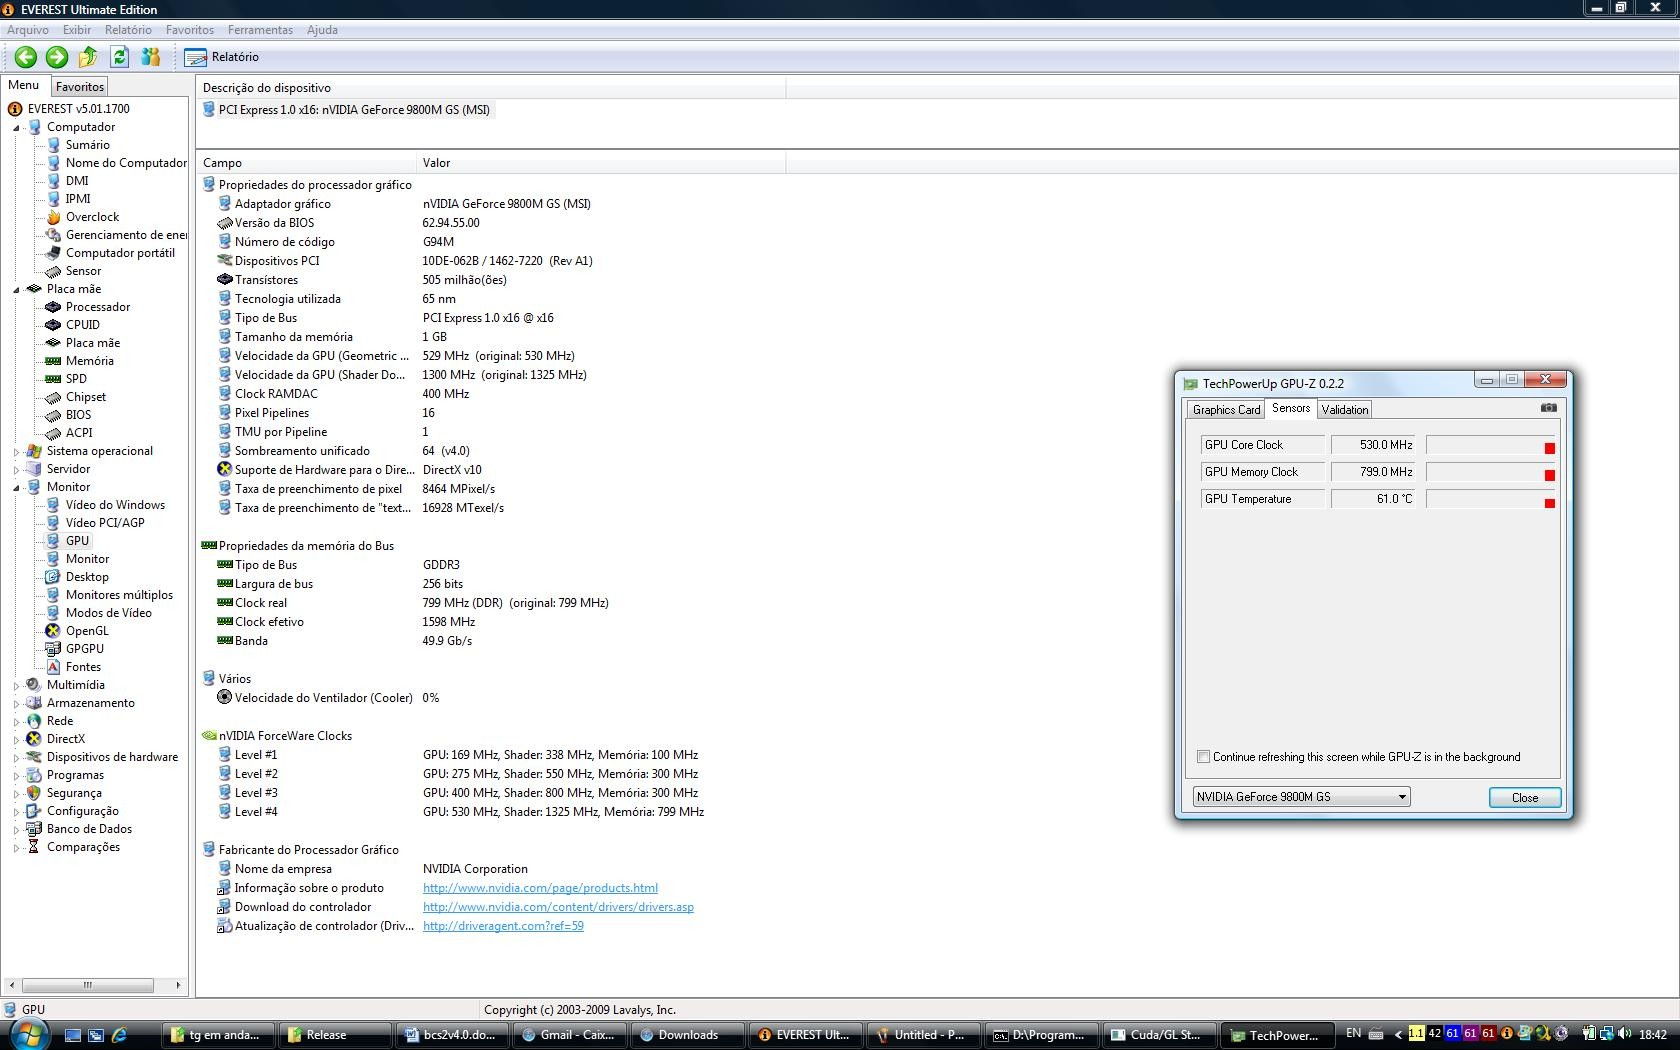Open the Ferramentas menu
Image resolution: width=1680 pixels, height=1050 pixels.
(260, 30)
